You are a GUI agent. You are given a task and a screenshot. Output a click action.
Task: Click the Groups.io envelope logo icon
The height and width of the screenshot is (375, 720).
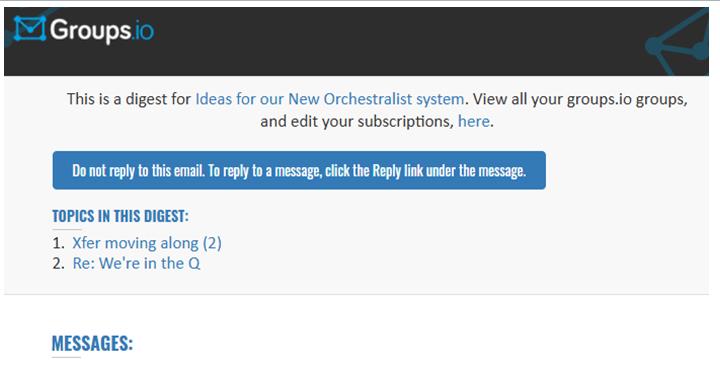pos(30,28)
